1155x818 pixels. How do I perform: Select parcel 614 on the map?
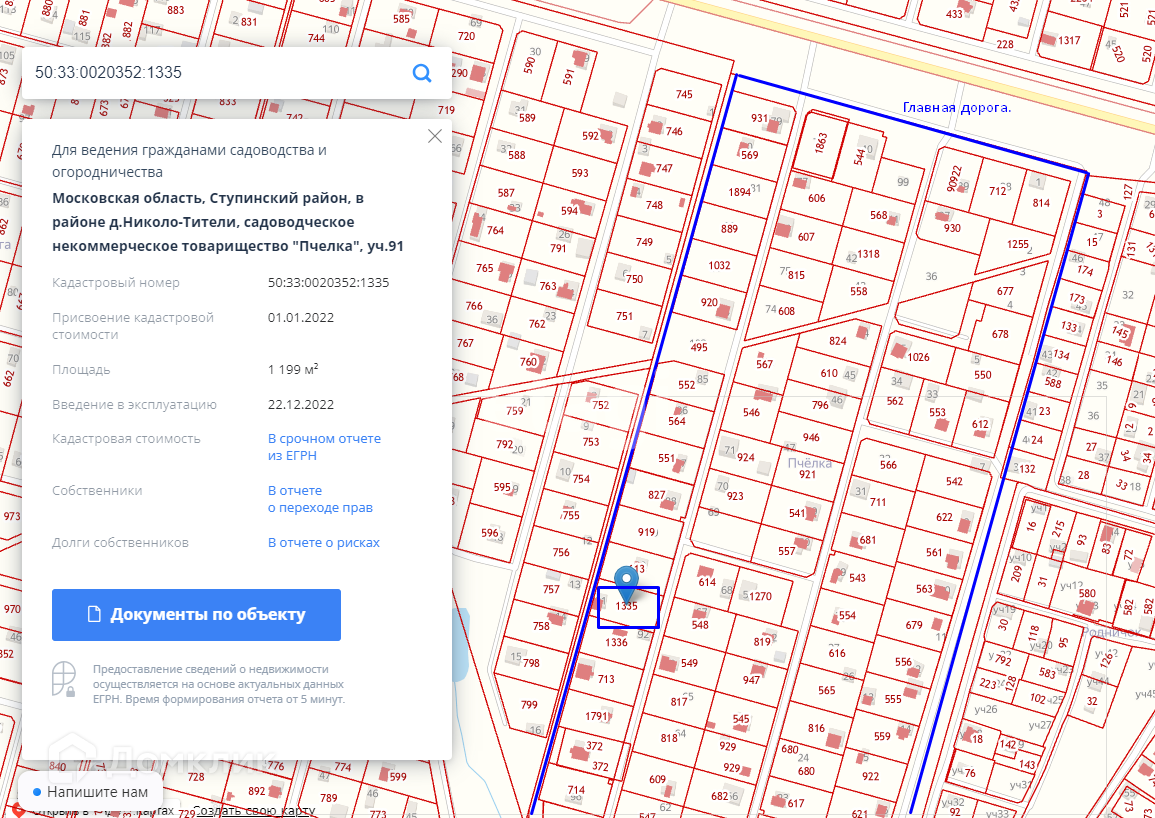(x=707, y=582)
